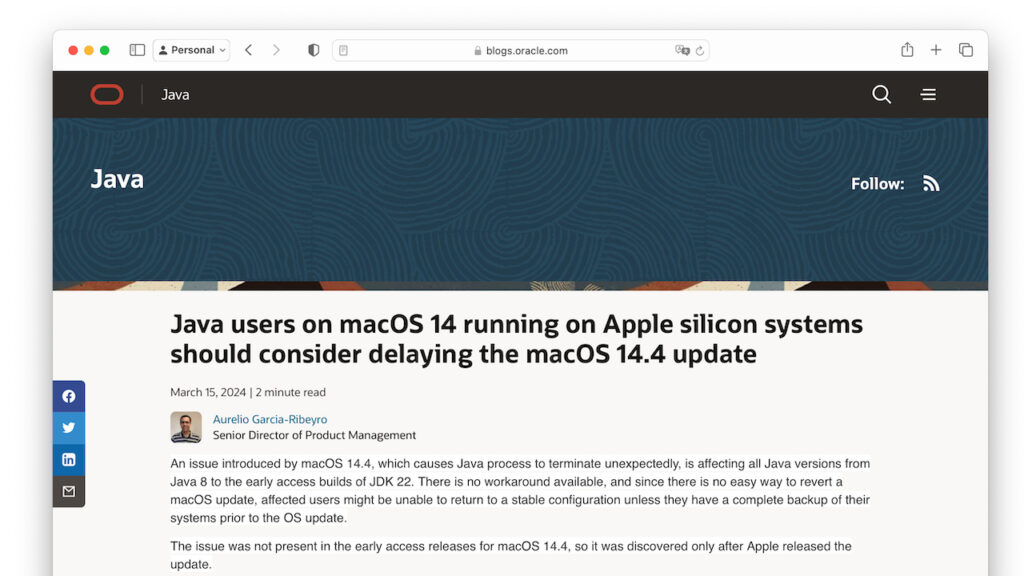Viewport: 1024px width, 576px height.
Task: Open the hamburger navigation menu
Action: coord(928,94)
